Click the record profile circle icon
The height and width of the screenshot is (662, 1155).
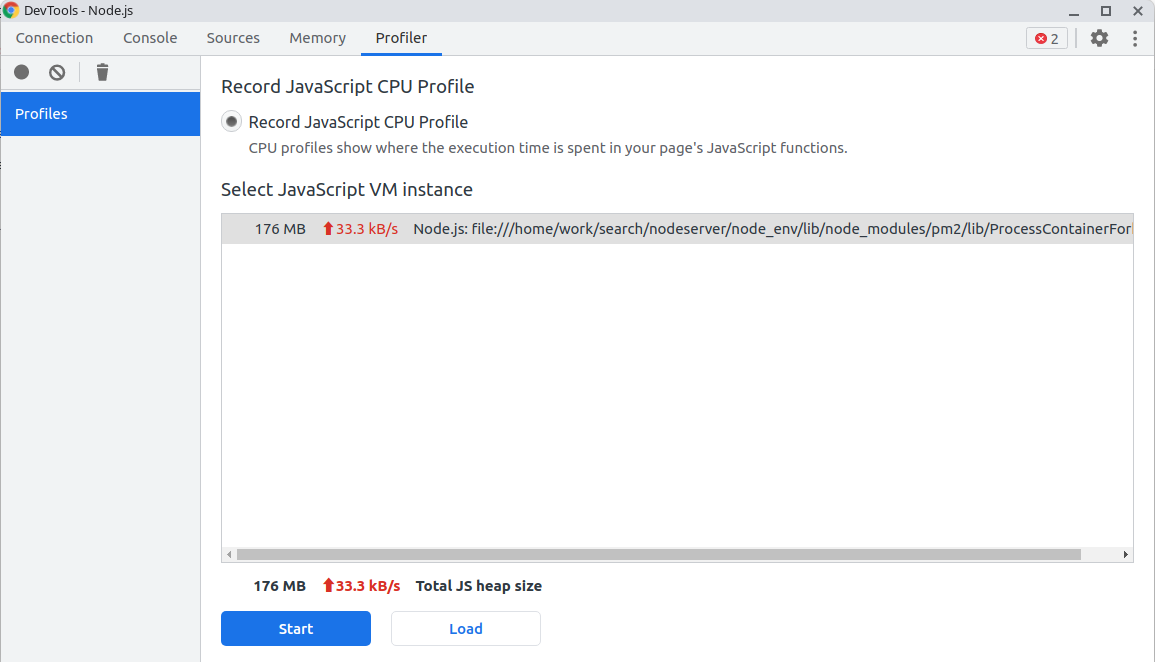tap(22, 72)
